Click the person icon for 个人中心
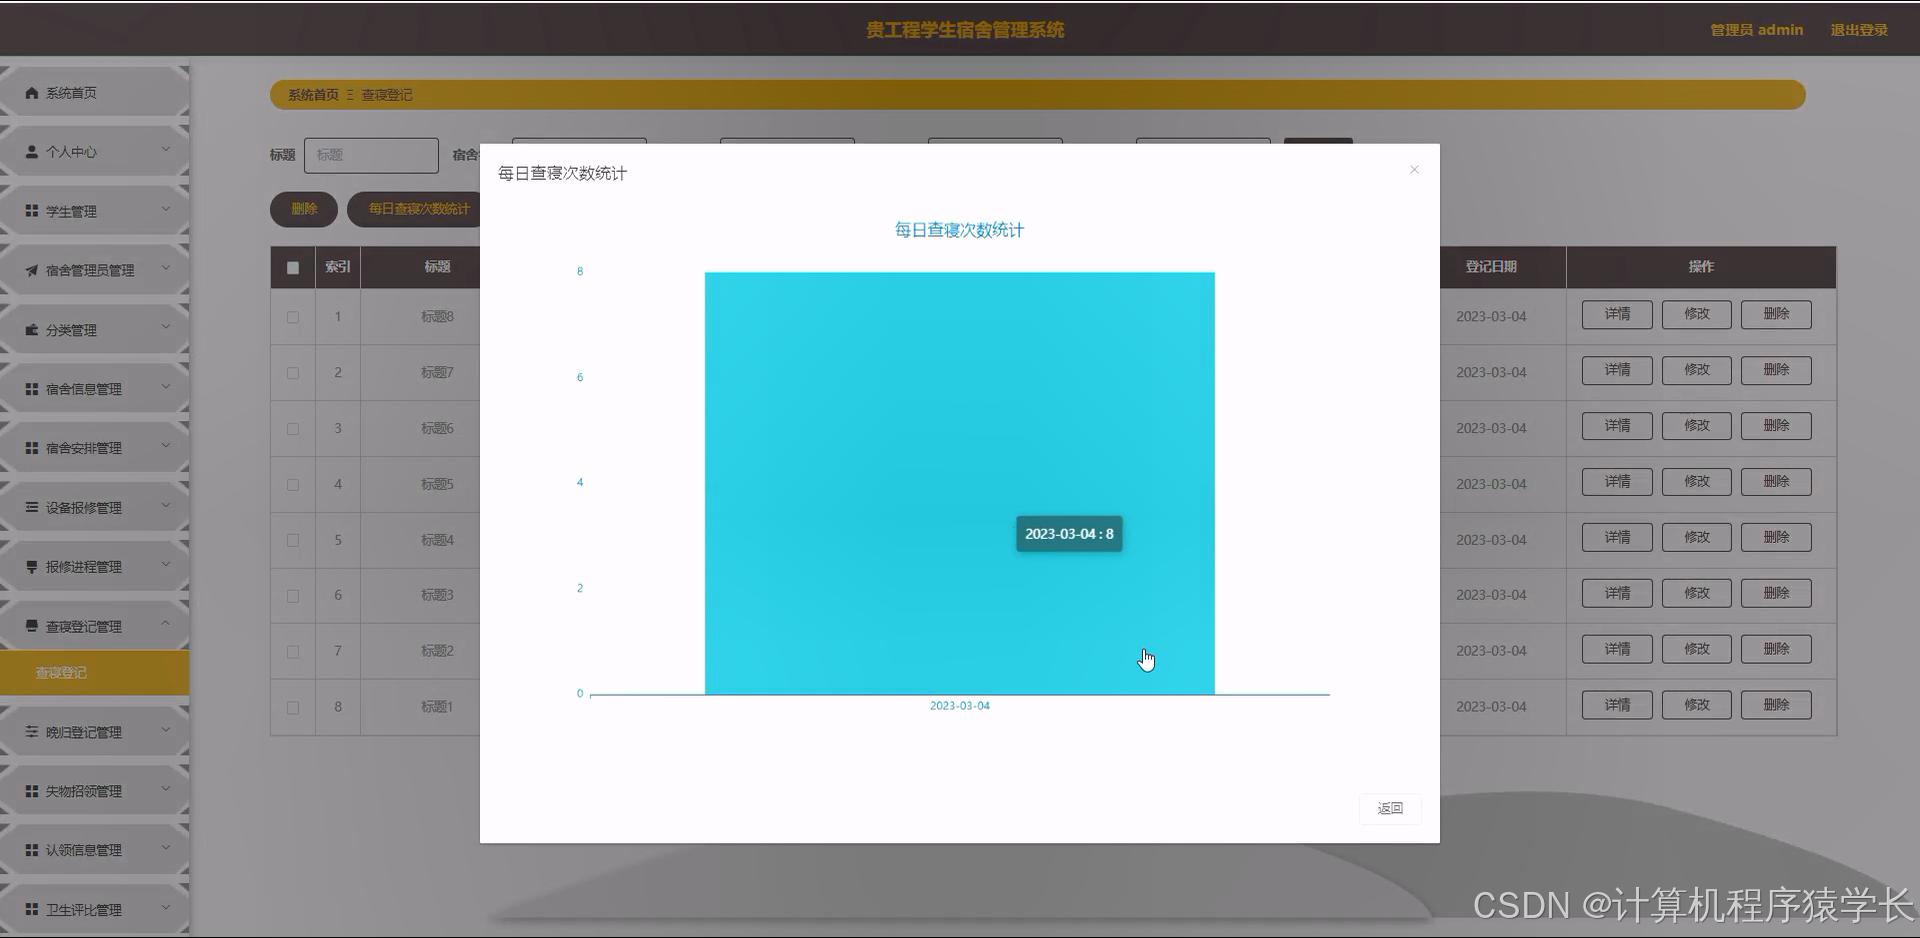Viewport: 1920px width, 938px height. (x=32, y=152)
